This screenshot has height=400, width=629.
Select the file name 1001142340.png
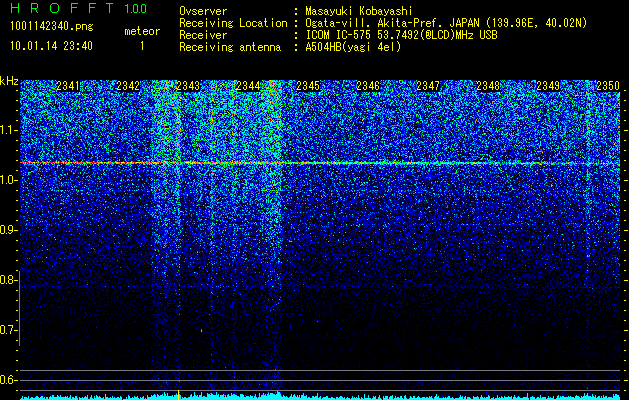tap(52, 27)
